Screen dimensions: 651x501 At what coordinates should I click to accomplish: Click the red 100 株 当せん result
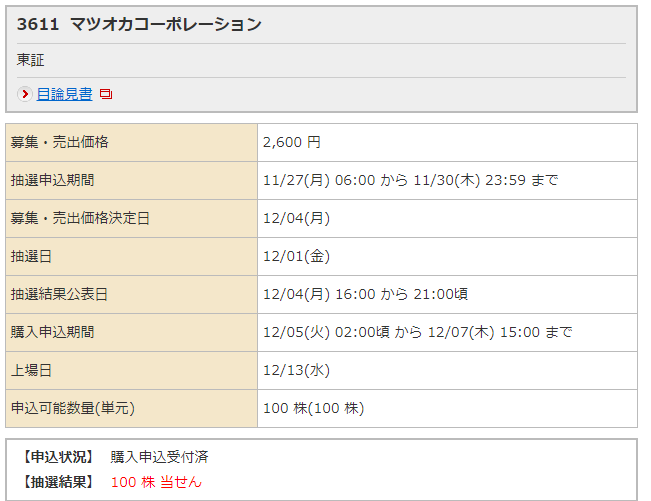pyautogui.click(x=156, y=482)
